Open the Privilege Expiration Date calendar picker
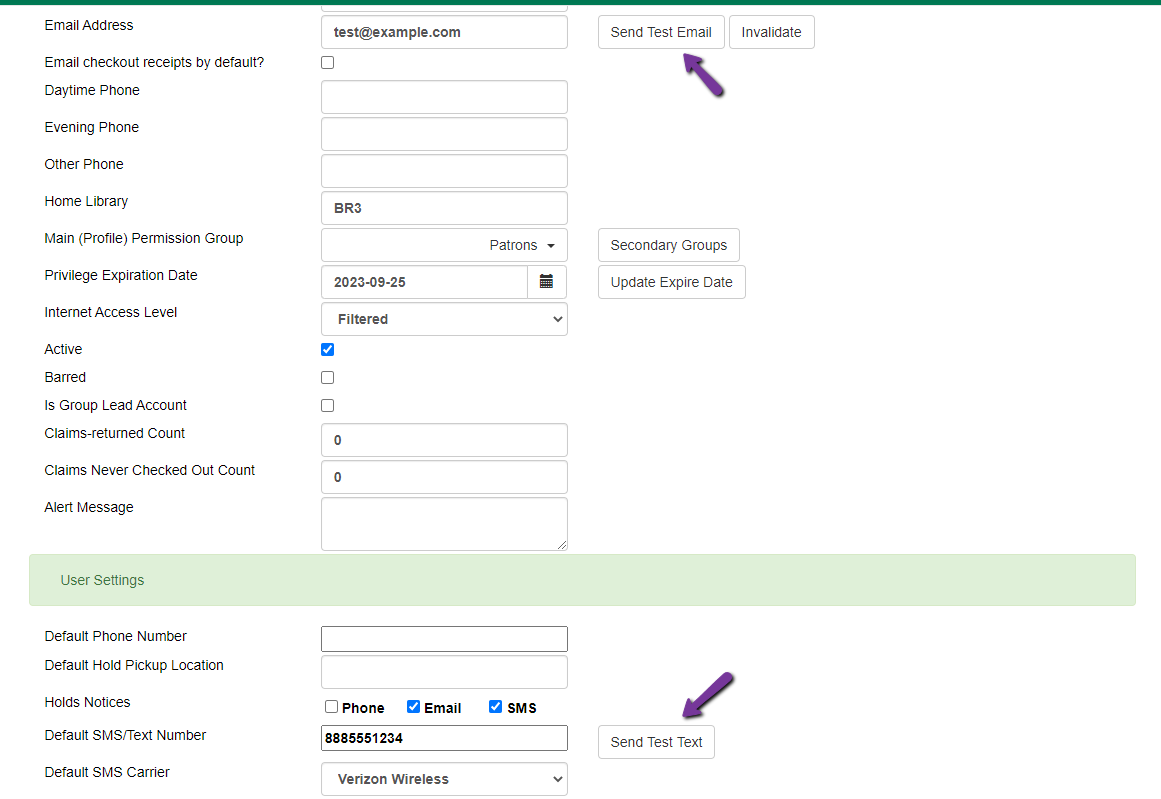 click(546, 282)
